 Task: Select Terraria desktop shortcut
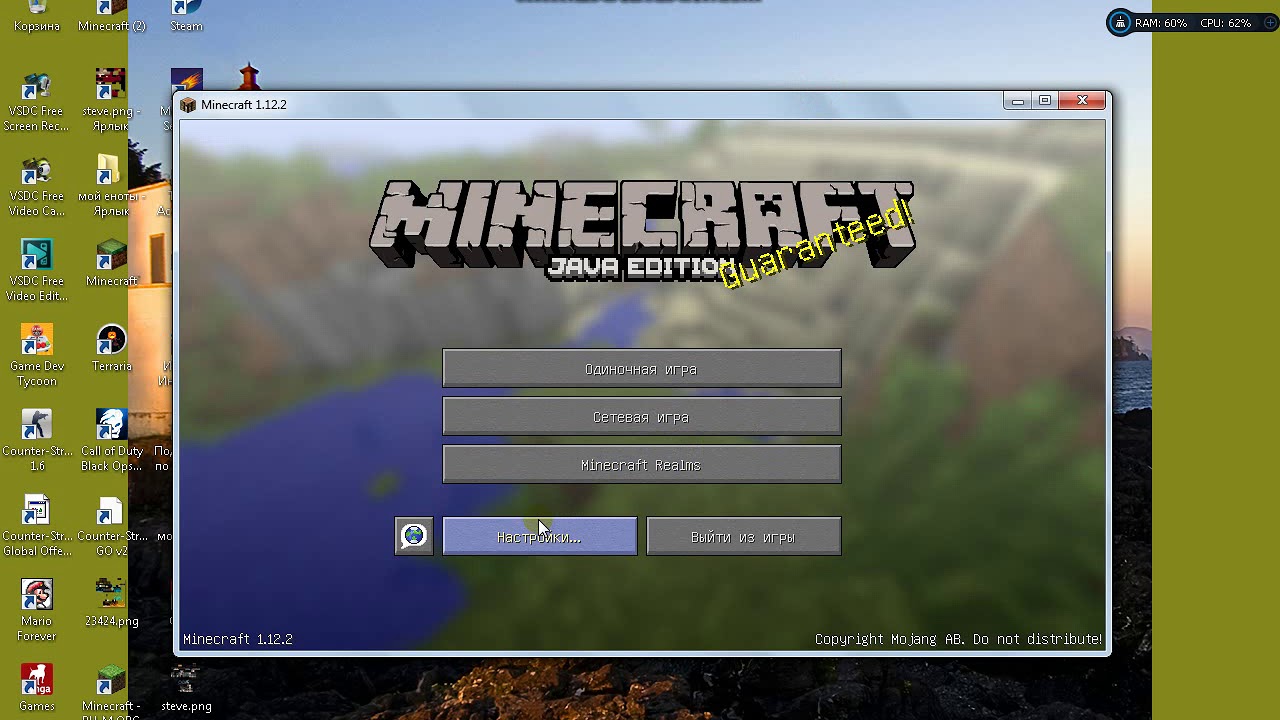(111, 348)
